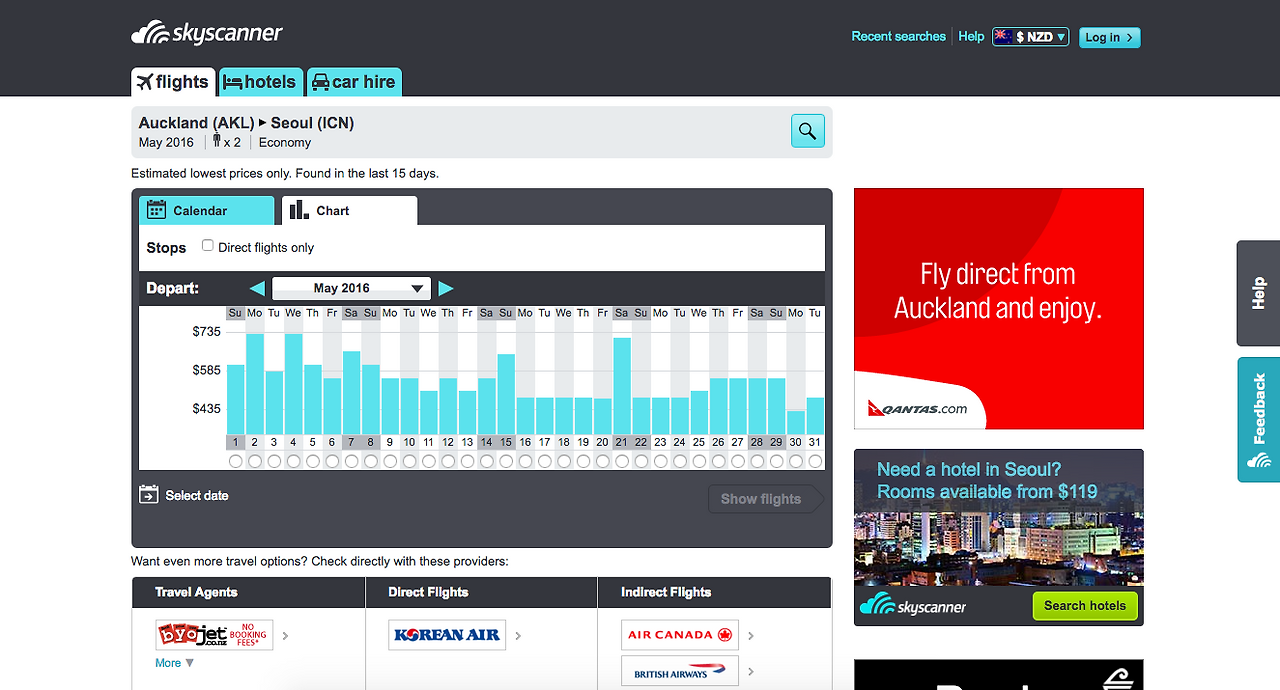The image size is (1280, 690).
Task: Click the New Zealand flag icon
Action: (x=1003, y=36)
